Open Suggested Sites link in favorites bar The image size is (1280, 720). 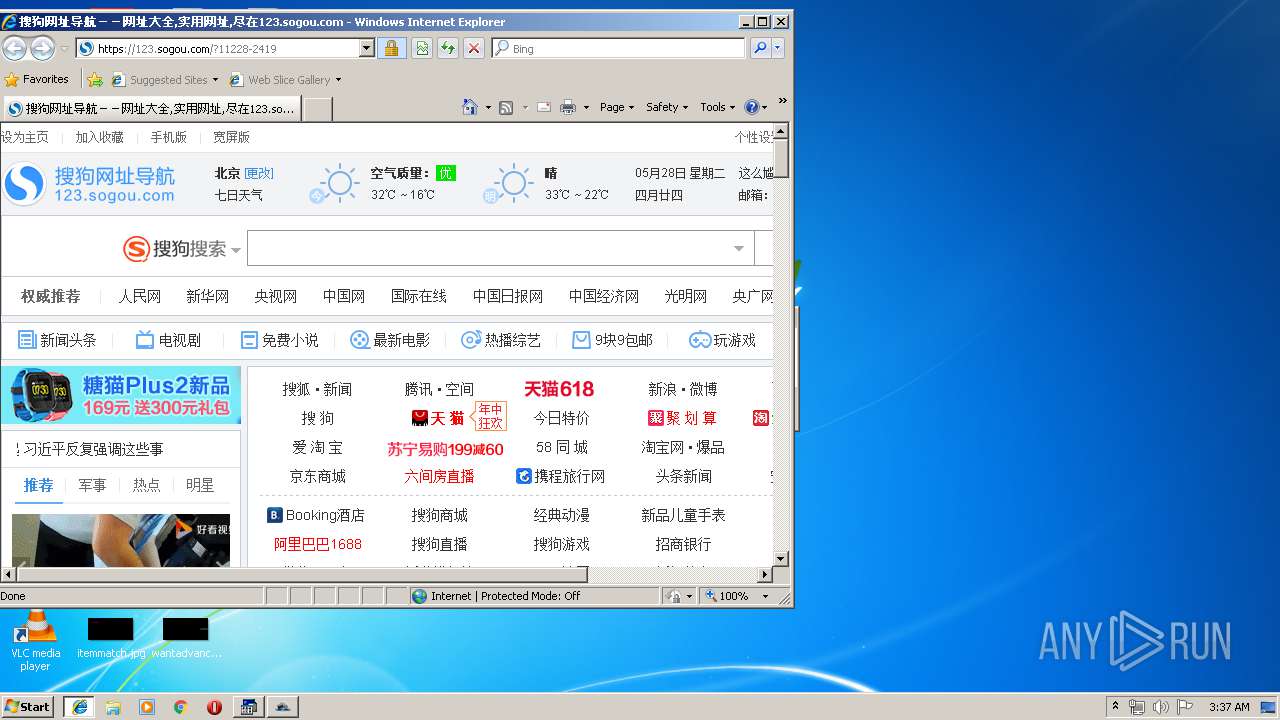click(164, 79)
